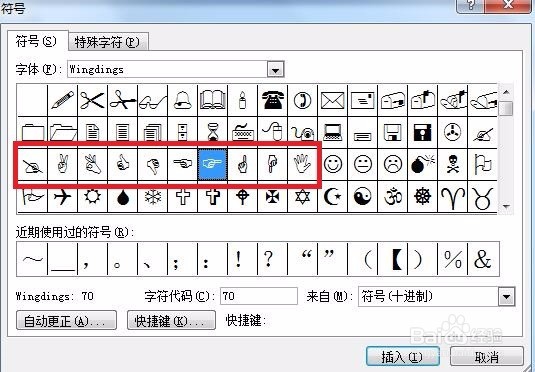Screen dimensions: 535x372
Task: Pick the victory hand symbol
Action: point(62,164)
